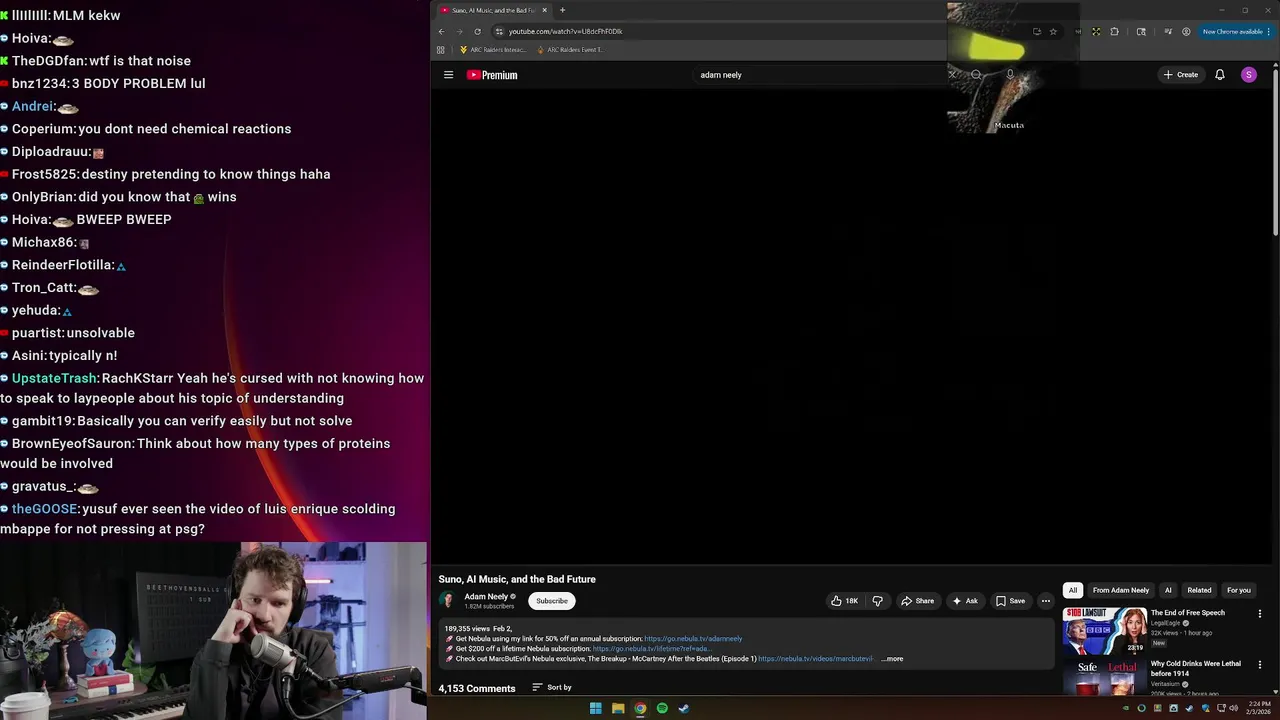Open Steam from the taskbar
1280x720 pixels.
click(684, 708)
